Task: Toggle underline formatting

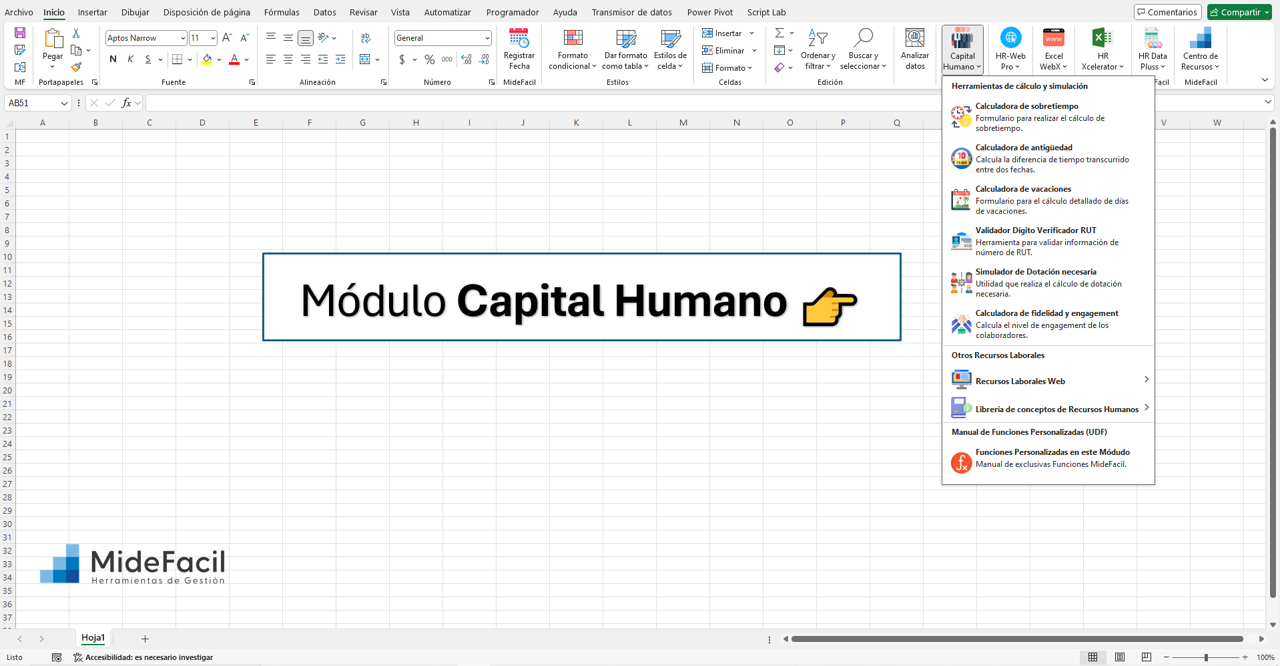Action: click(146, 59)
